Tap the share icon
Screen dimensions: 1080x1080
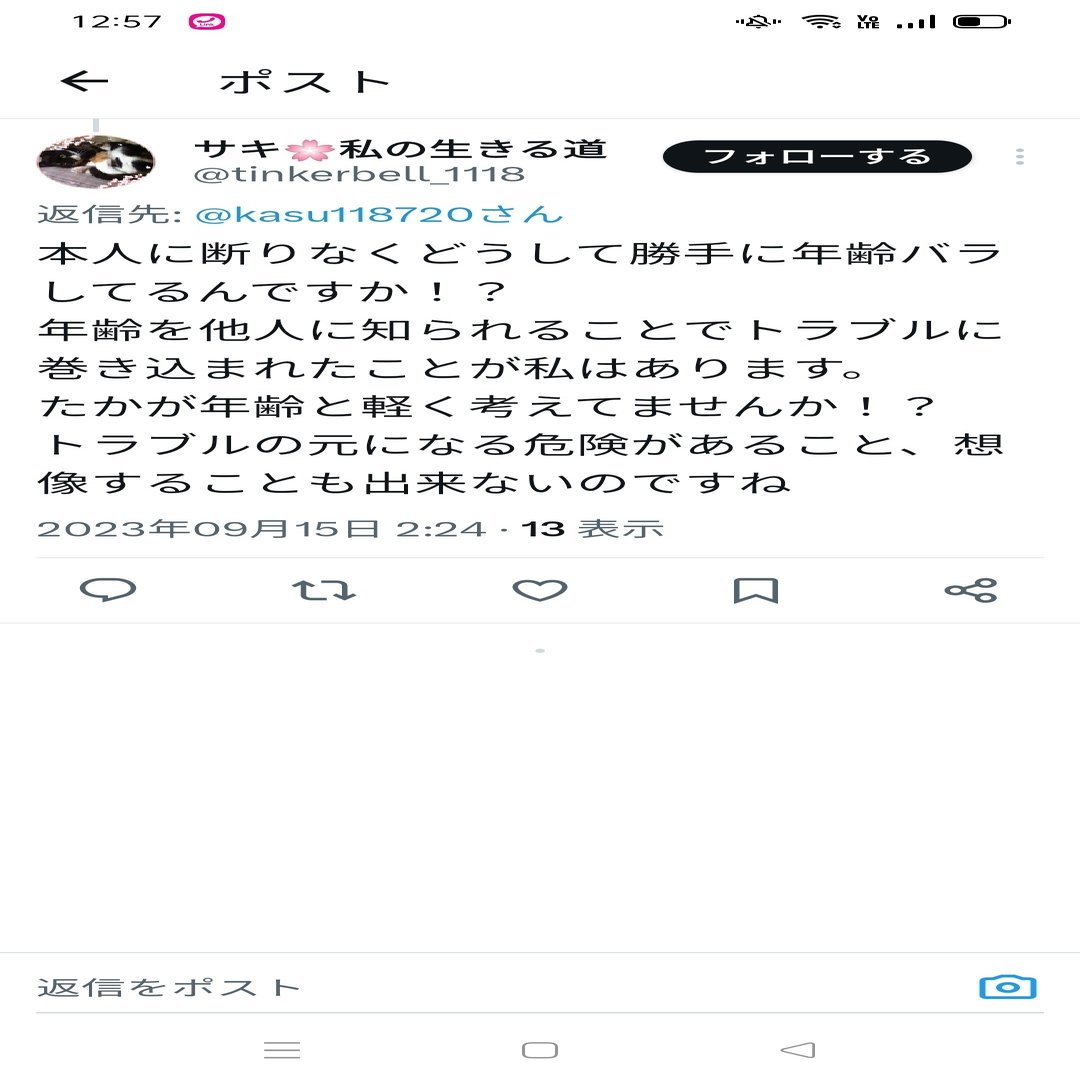click(971, 590)
